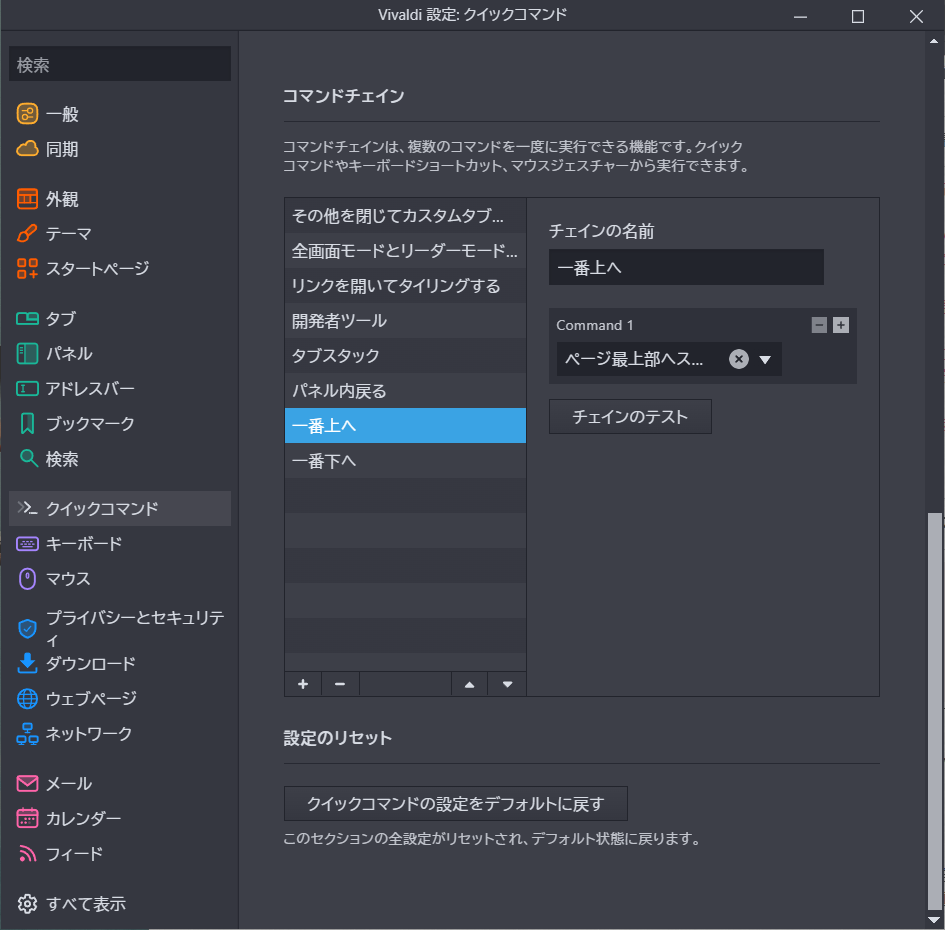Expand the Command 1 dropdown arrow
Image resolution: width=945 pixels, height=930 pixels.
765,360
